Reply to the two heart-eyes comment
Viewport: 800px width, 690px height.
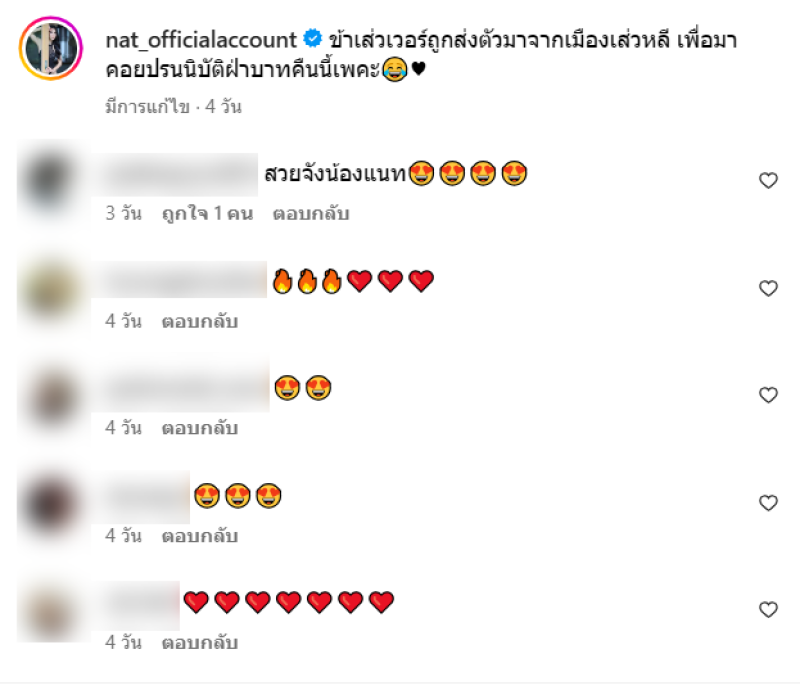199,428
